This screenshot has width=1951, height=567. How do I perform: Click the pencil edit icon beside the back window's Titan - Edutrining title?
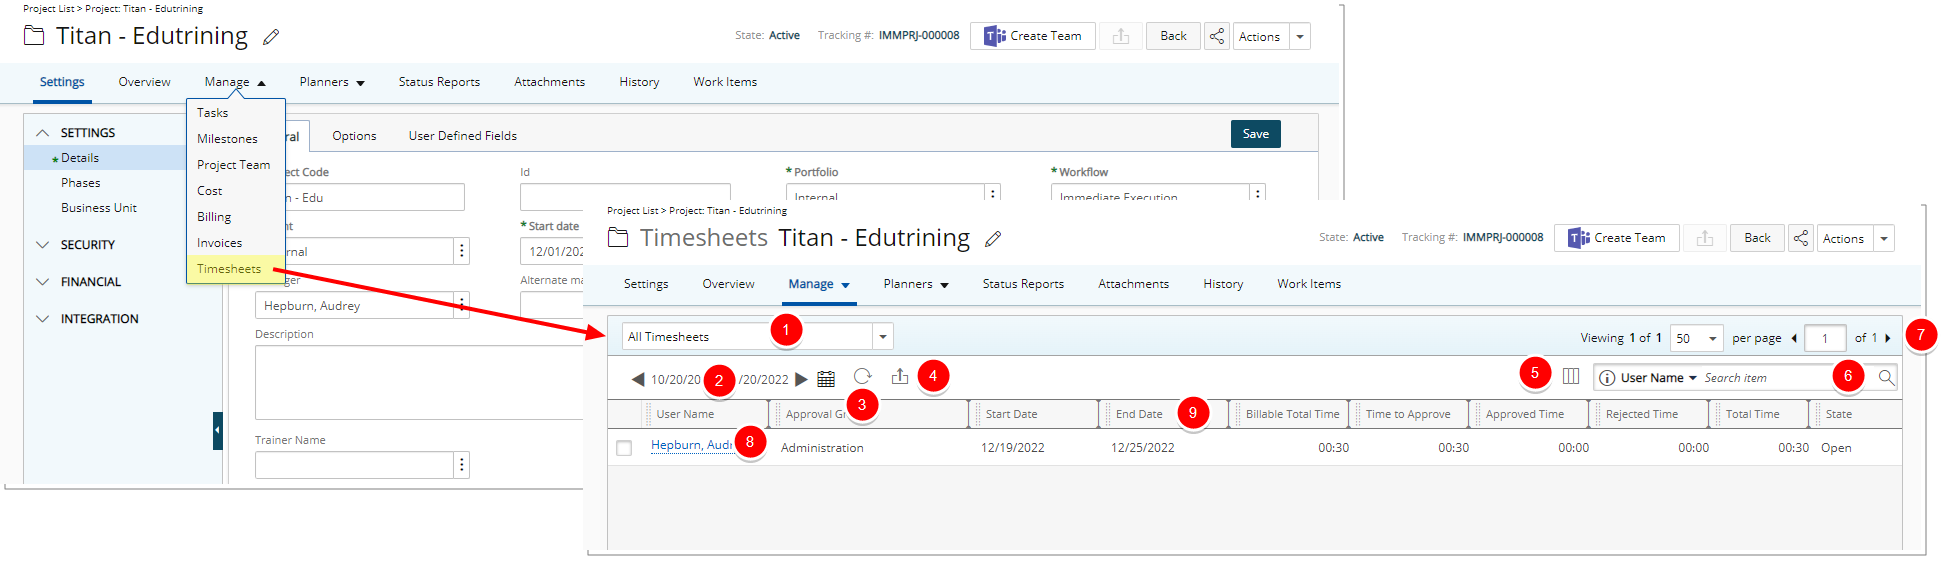pos(271,37)
